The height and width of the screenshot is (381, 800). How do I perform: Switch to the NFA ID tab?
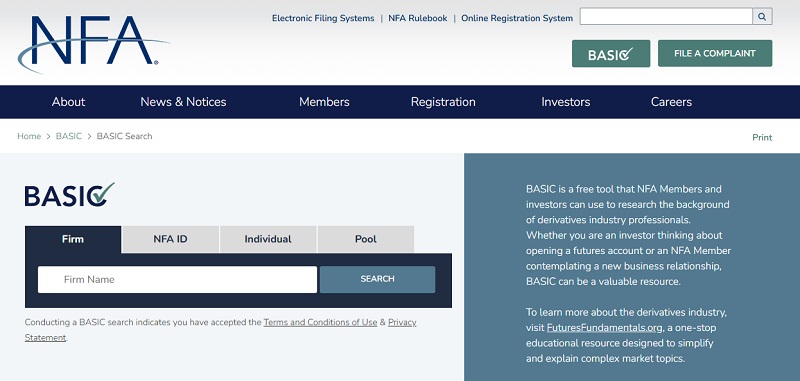click(x=170, y=239)
